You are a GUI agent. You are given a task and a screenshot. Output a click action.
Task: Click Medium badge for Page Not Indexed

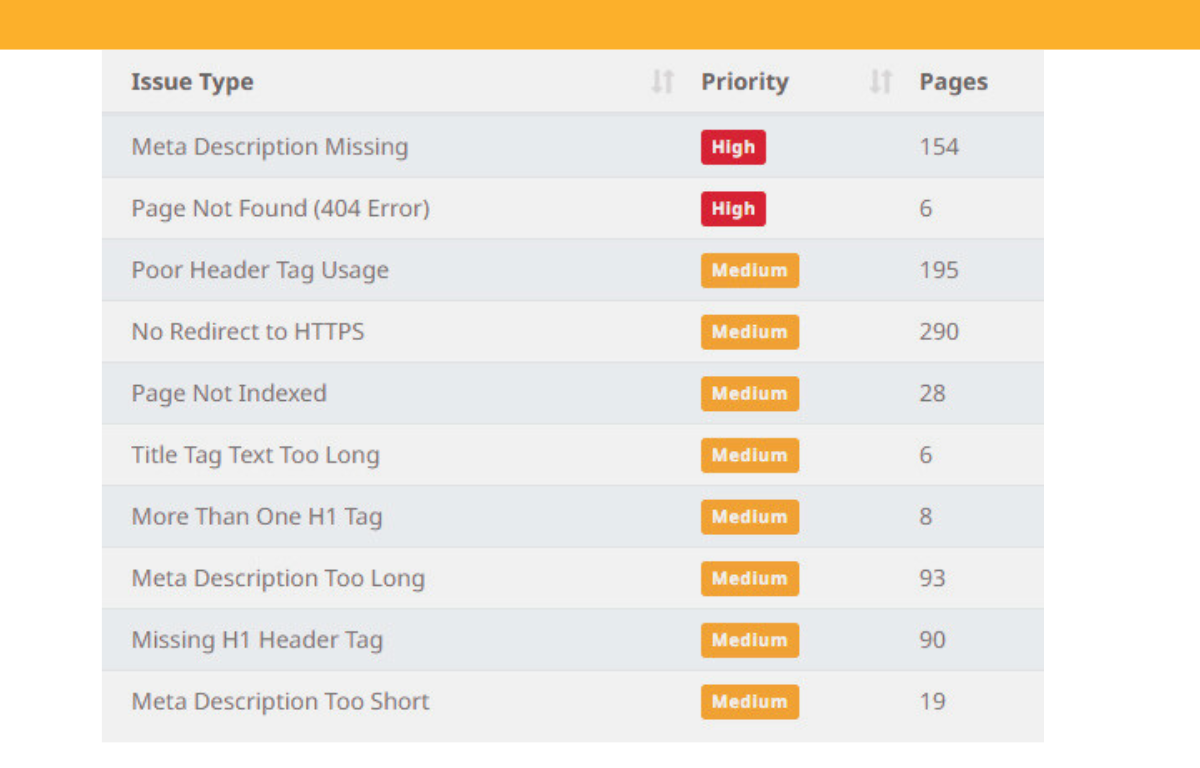[x=750, y=393]
